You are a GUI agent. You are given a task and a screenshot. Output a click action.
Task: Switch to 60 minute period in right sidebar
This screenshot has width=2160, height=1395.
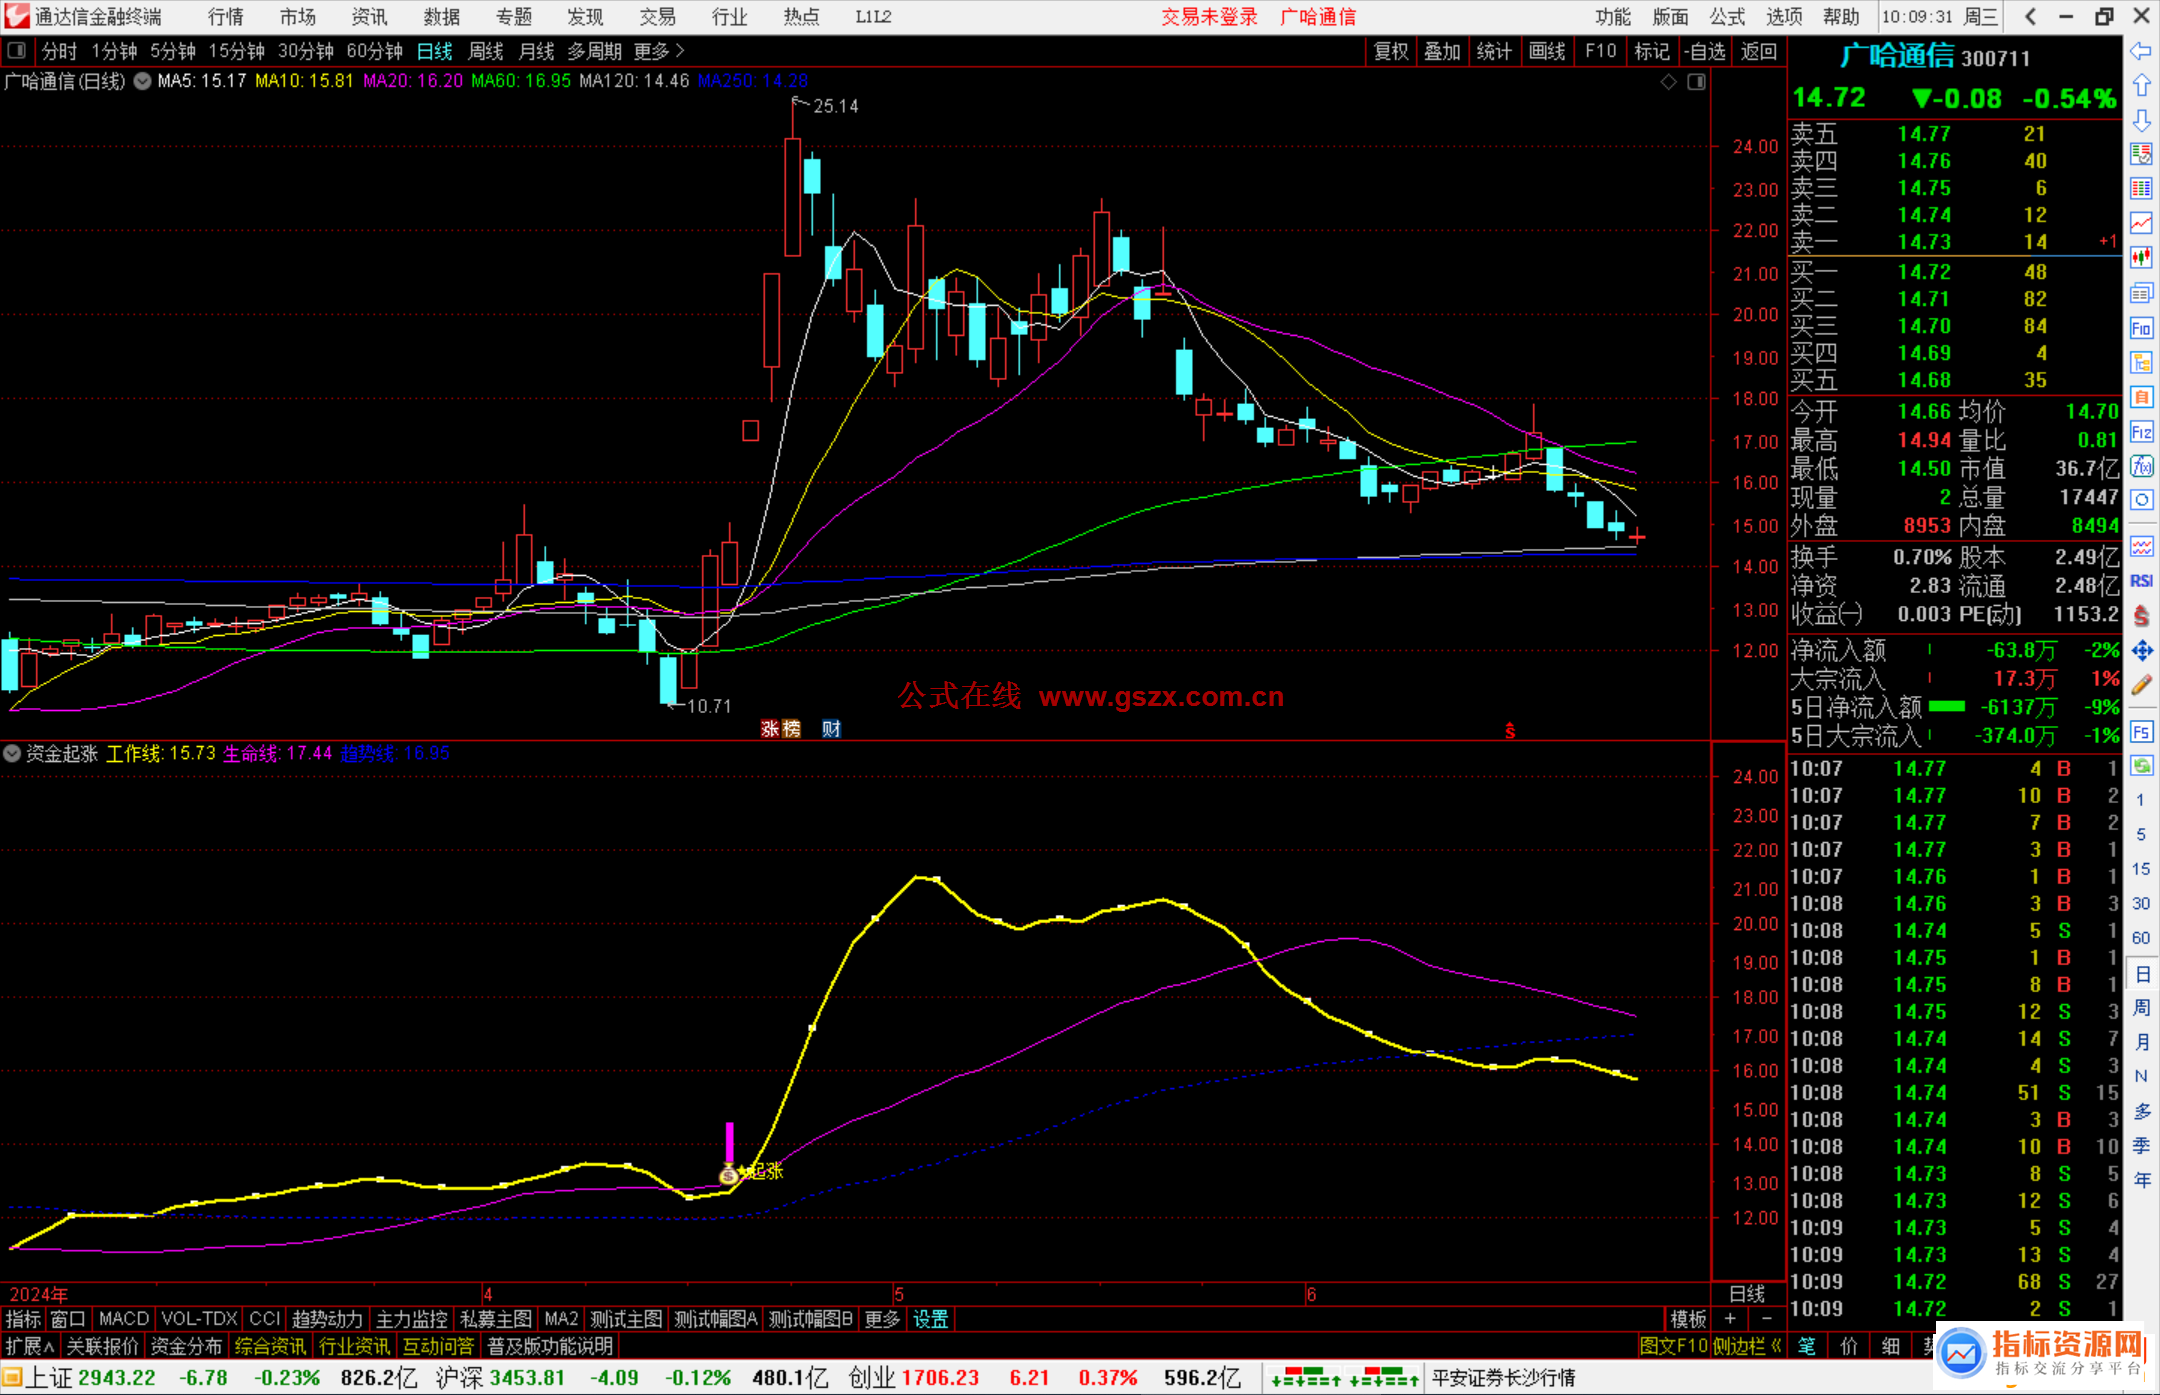click(x=2141, y=938)
